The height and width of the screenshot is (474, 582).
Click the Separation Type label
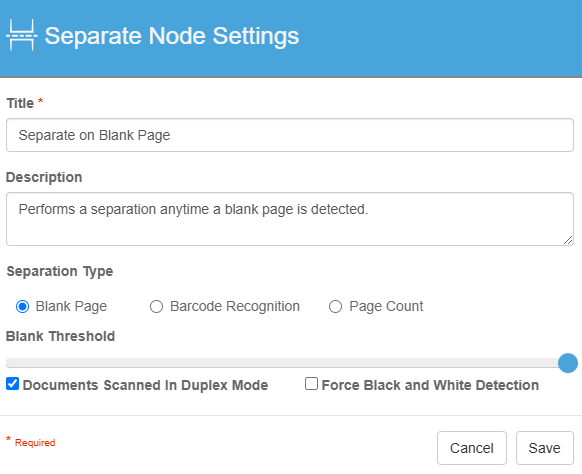click(60, 272)
